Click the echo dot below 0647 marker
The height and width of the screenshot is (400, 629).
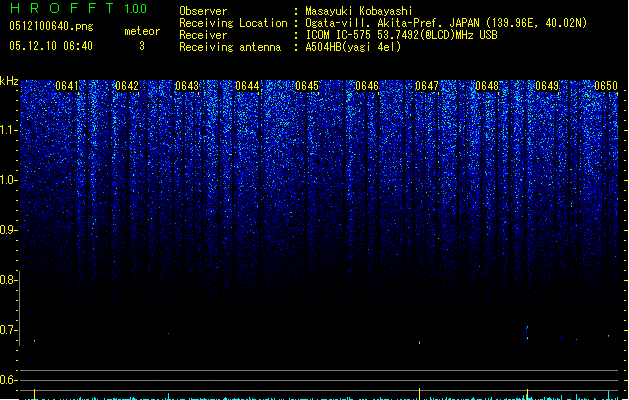(x=420, y=343)
